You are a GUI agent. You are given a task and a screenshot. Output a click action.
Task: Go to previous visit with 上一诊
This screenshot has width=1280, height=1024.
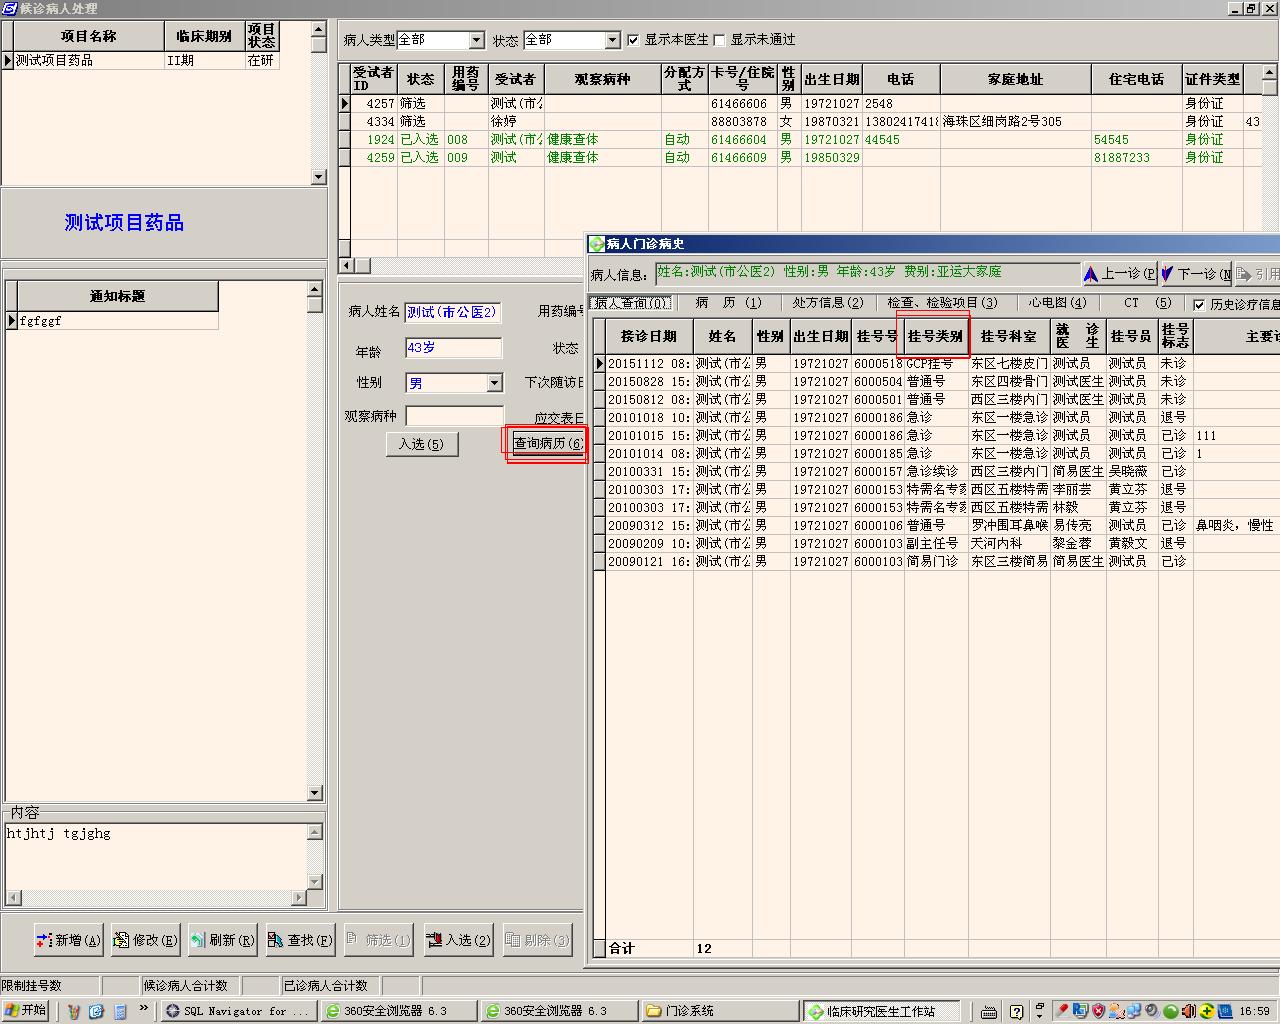tap(1119, 274)
